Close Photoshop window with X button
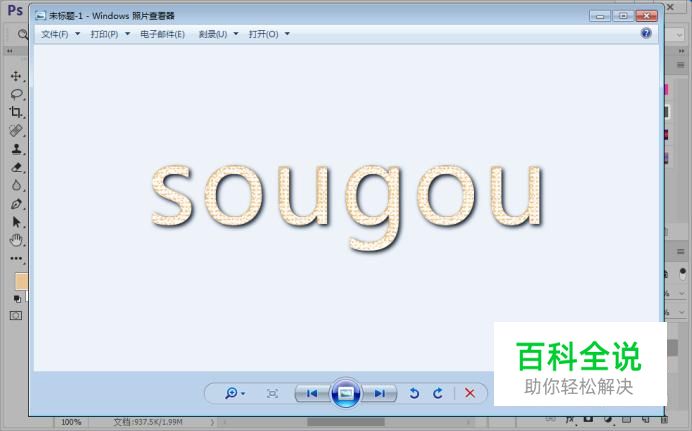Viewport: 692px width, 431px height. [670, 7]
